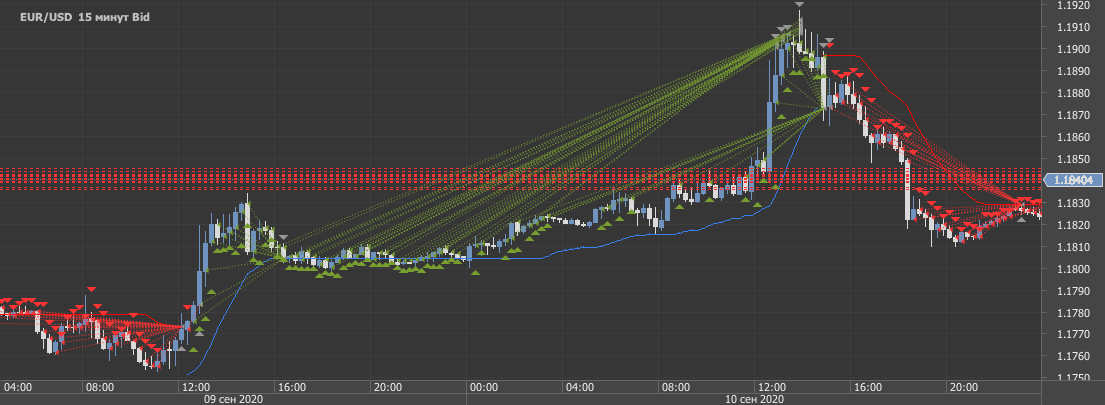Click the 09 сен 2020 date label

(x=233, y=399)
